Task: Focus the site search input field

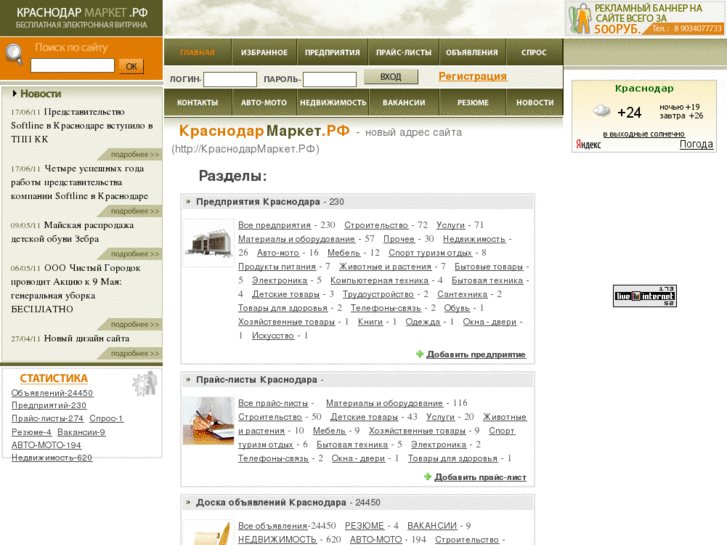Action: [x=72, y=65]
